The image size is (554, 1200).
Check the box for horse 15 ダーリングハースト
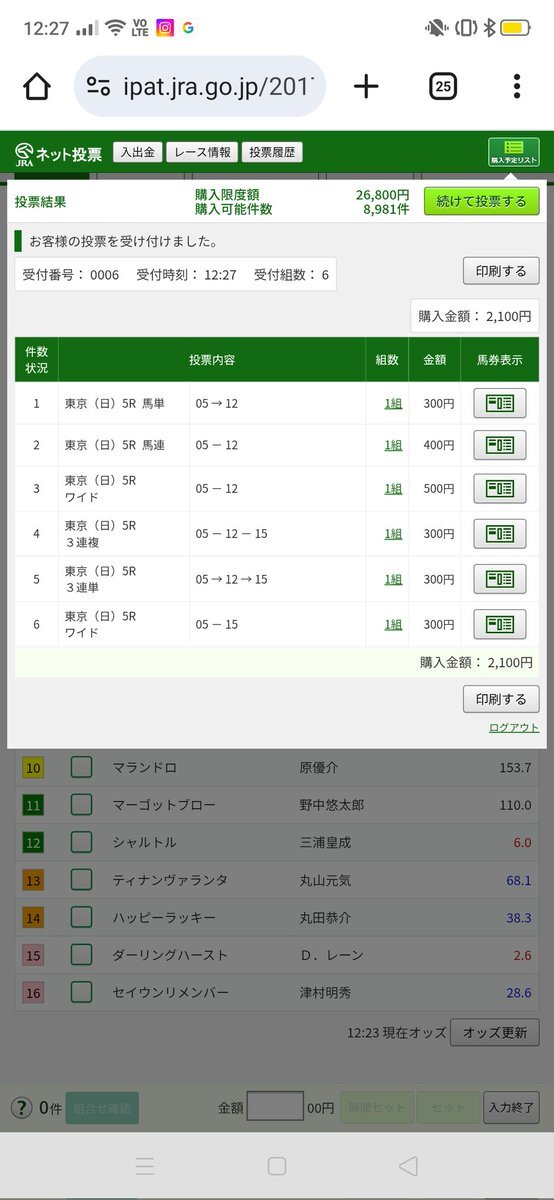coord(82,955)
